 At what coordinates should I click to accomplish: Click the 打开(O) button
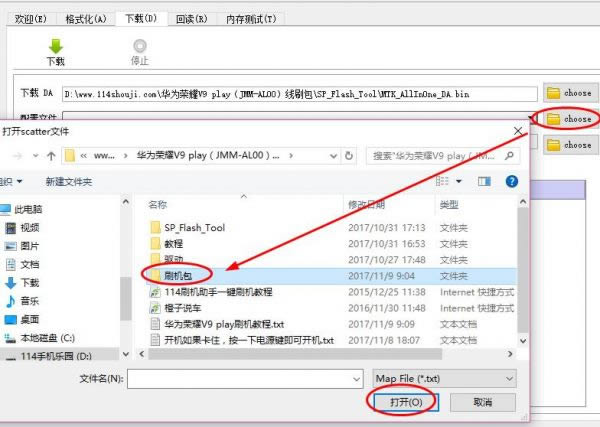pos(406,402)
